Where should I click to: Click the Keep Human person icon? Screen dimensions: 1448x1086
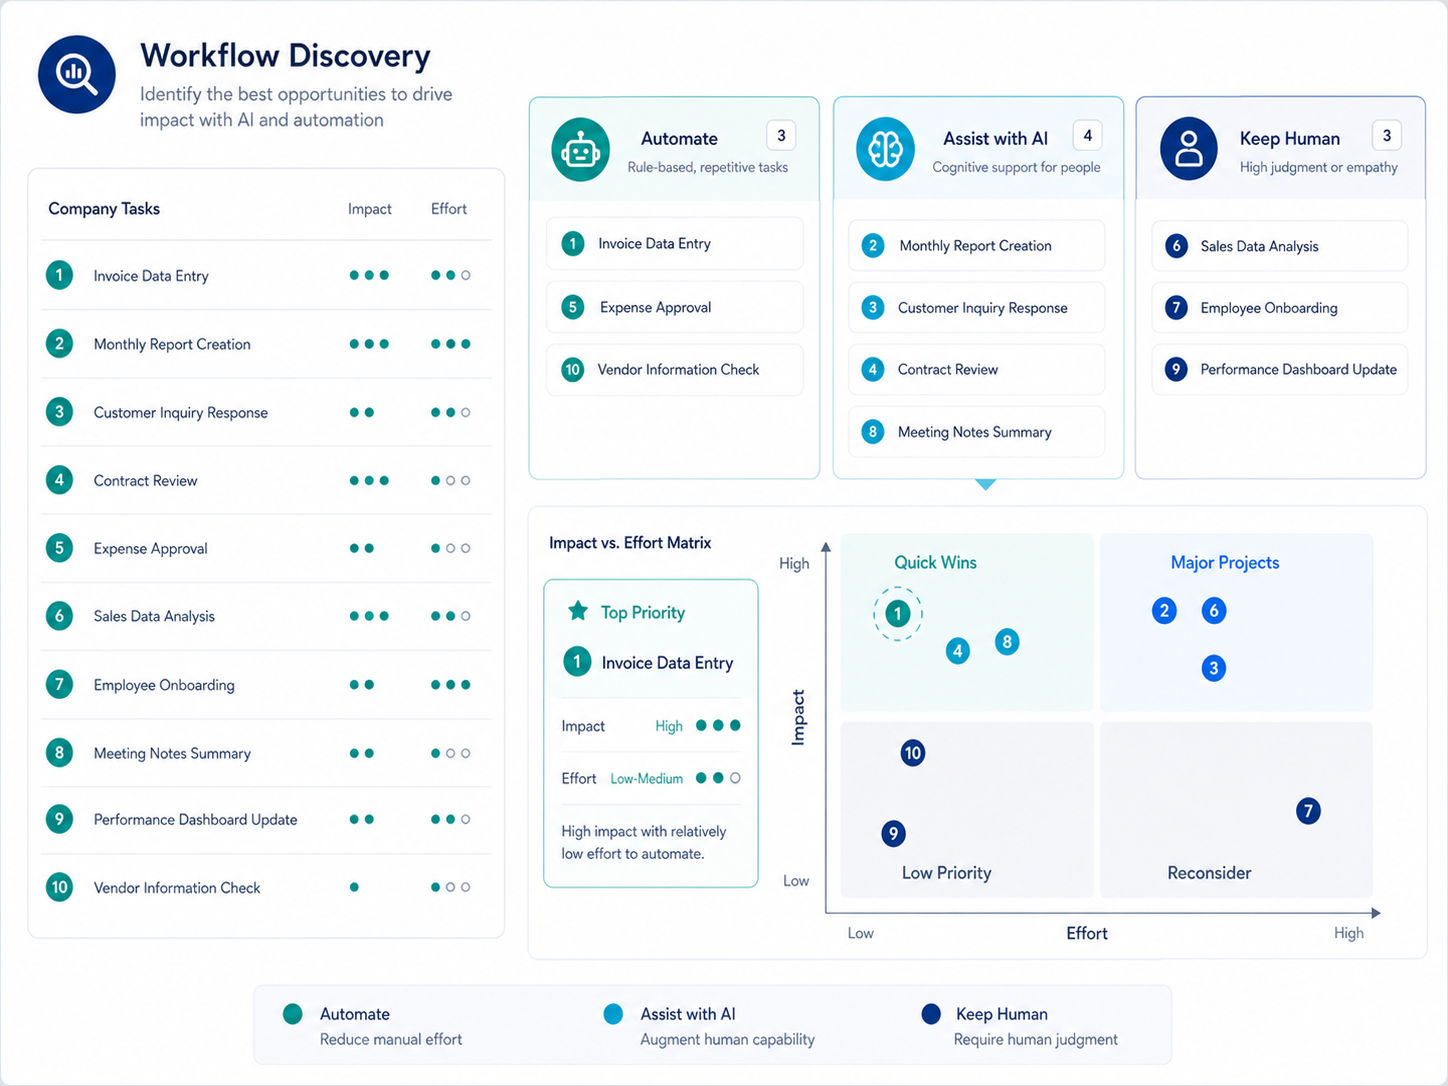1189,149
